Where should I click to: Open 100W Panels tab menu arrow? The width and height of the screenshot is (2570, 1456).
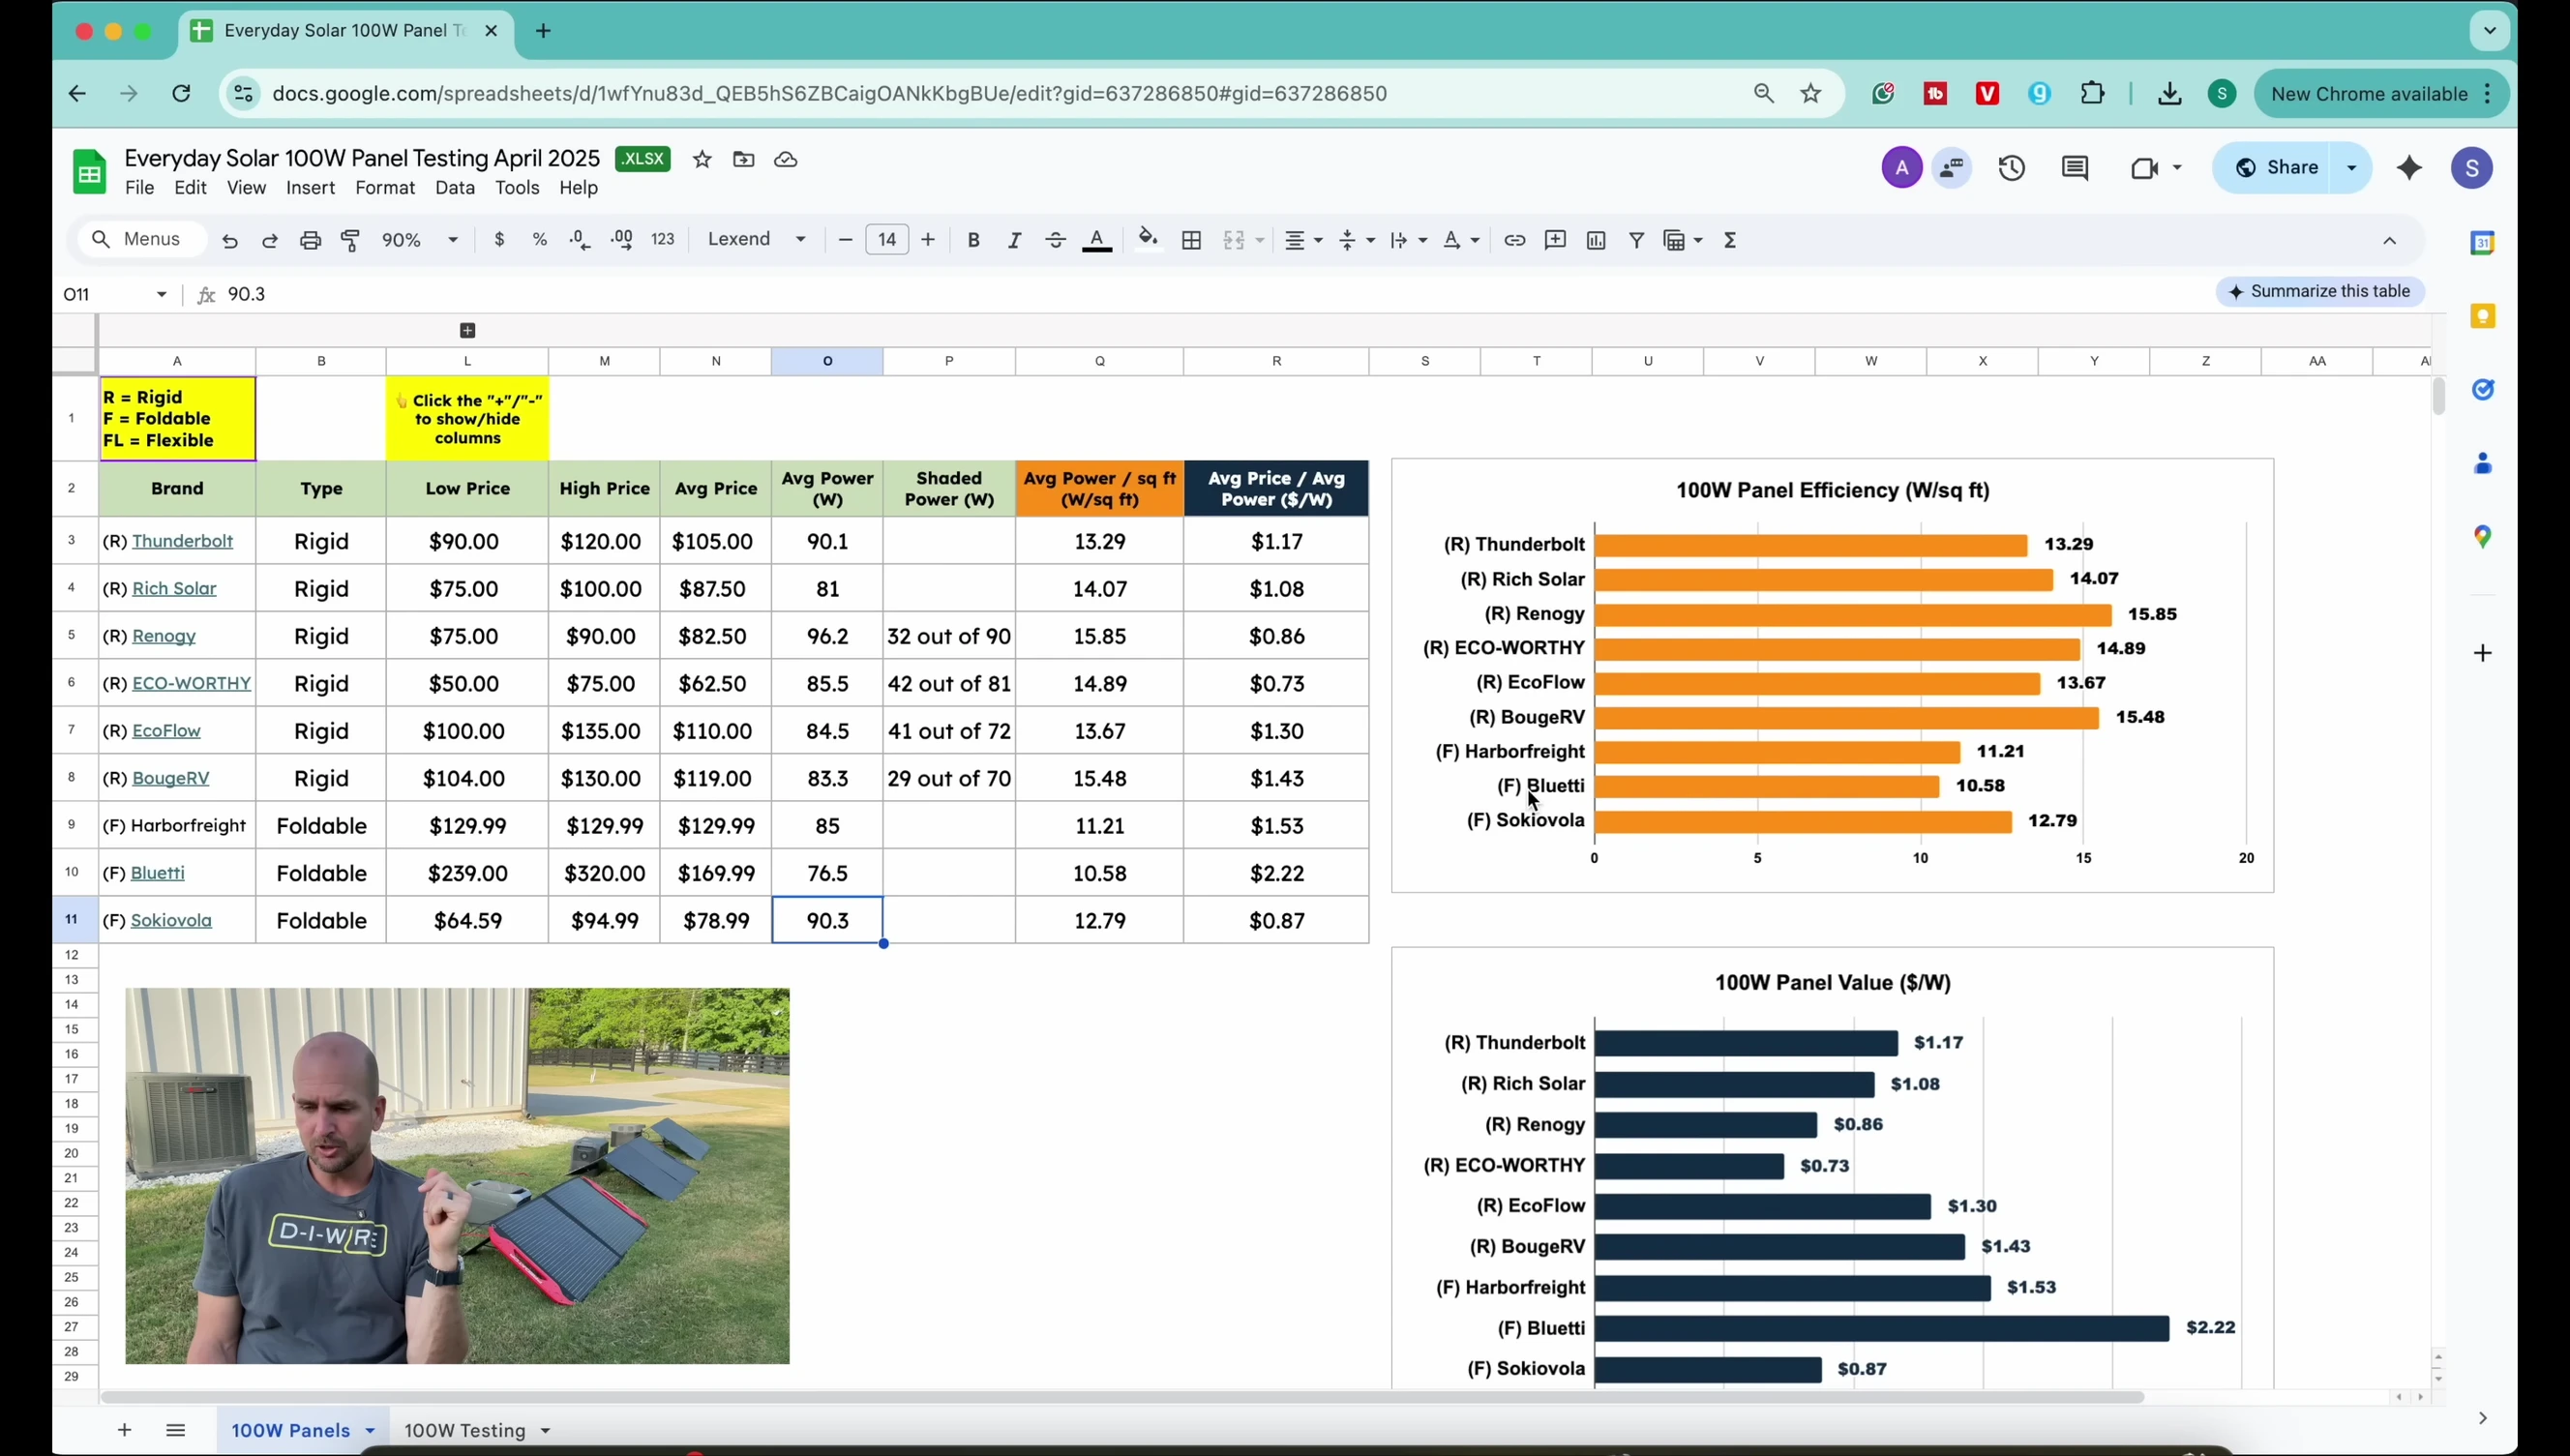coord(370,1431)
